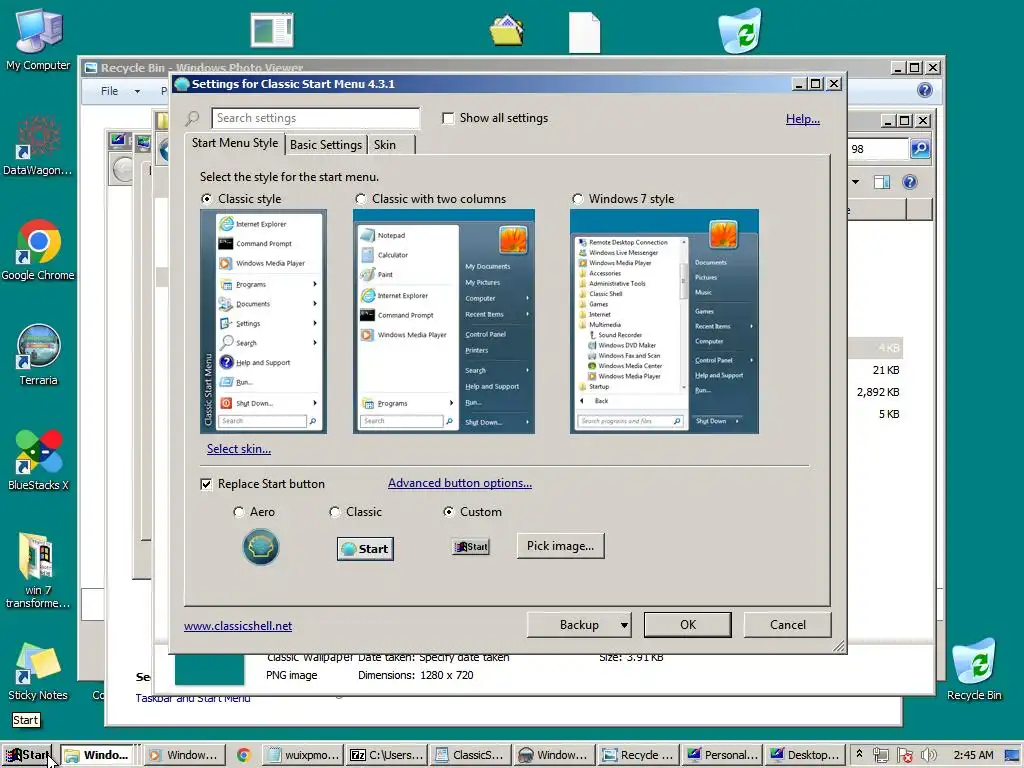Click the custom Start button preview image

pyautogui.click(x=470, y=547)
